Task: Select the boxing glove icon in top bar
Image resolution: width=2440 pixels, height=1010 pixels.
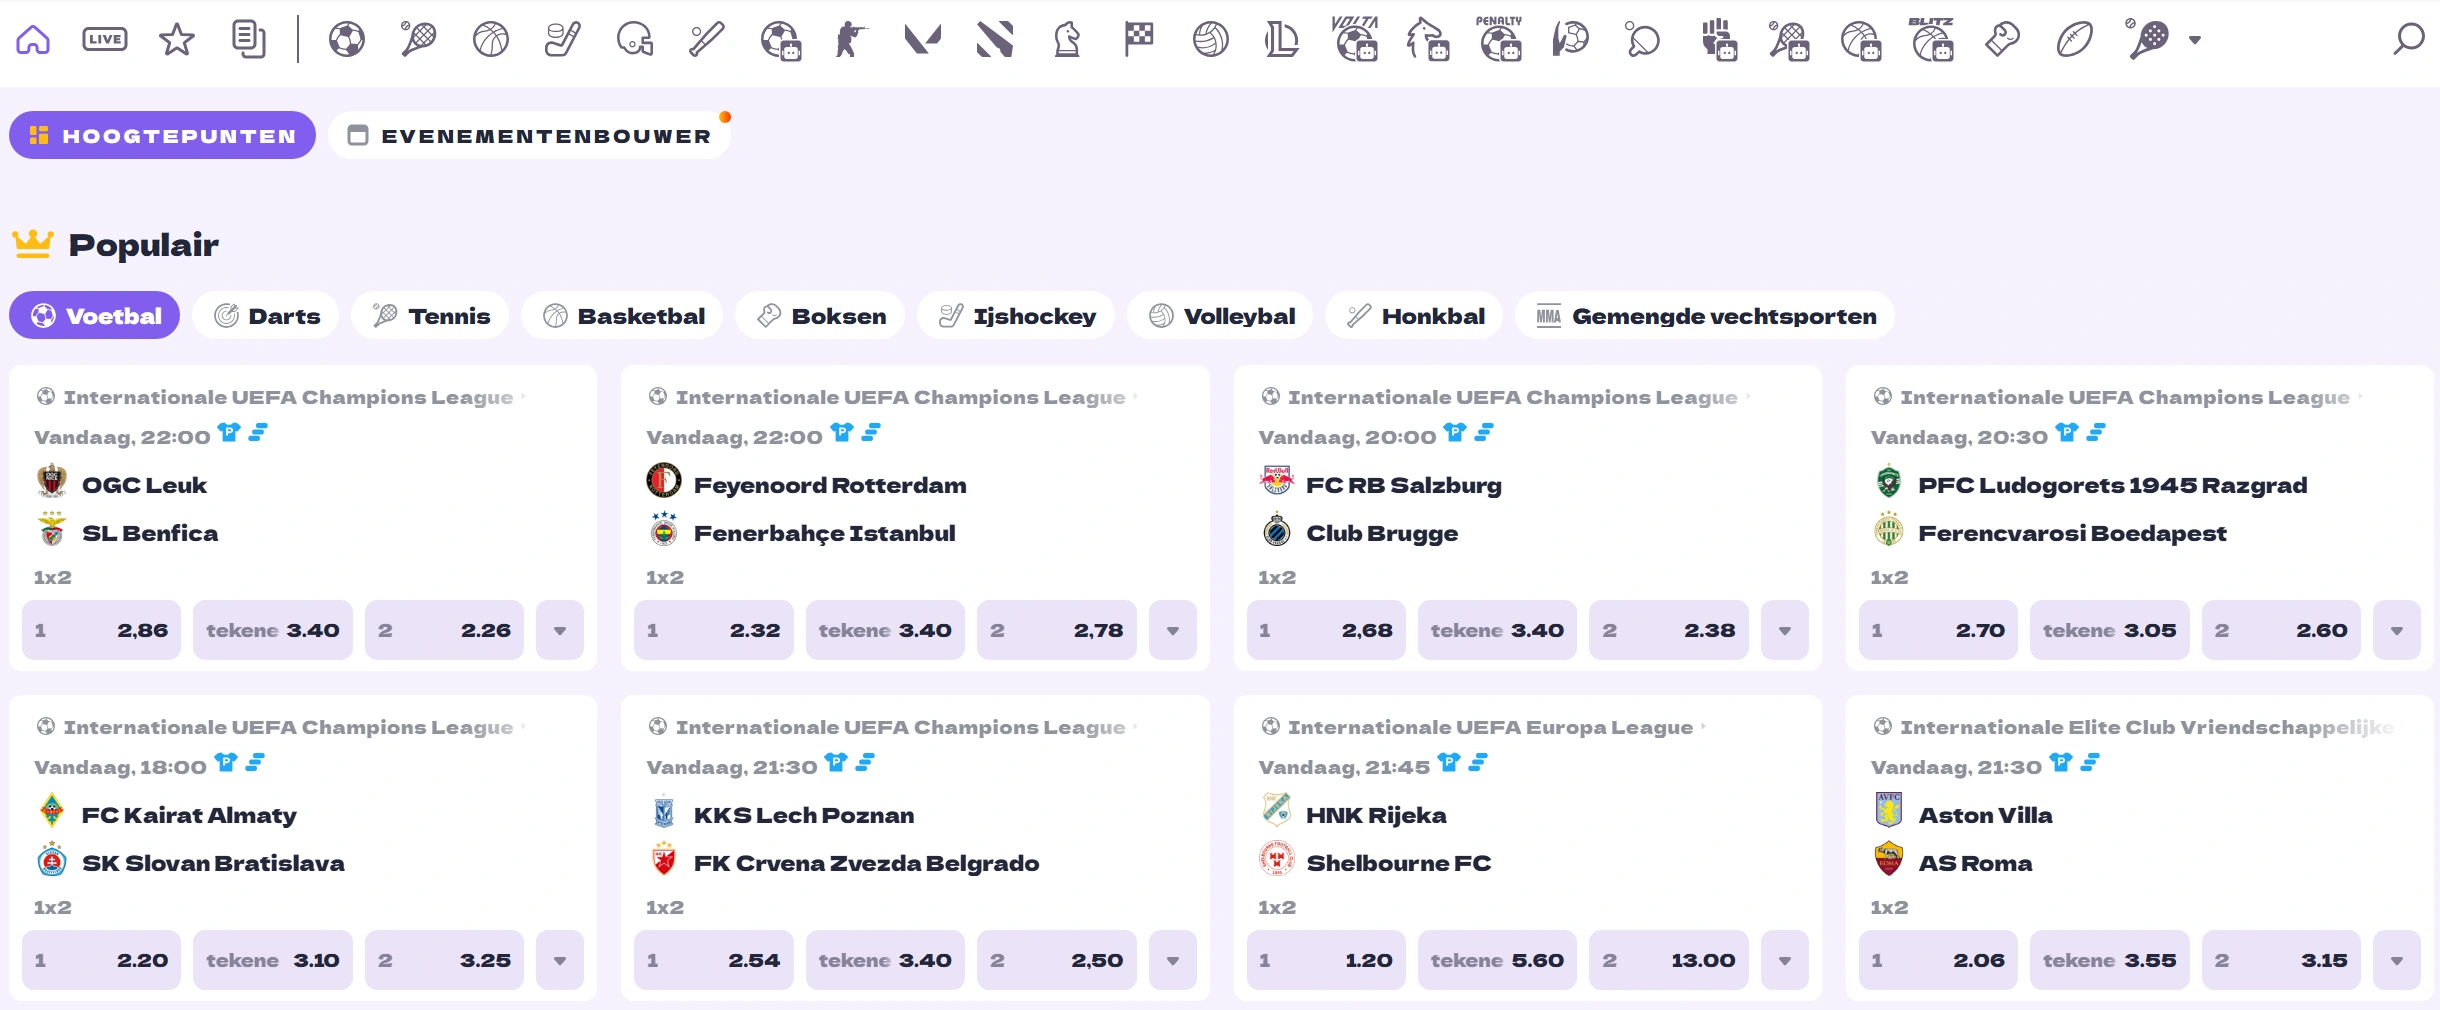Action: click(x=2003, y=40)
